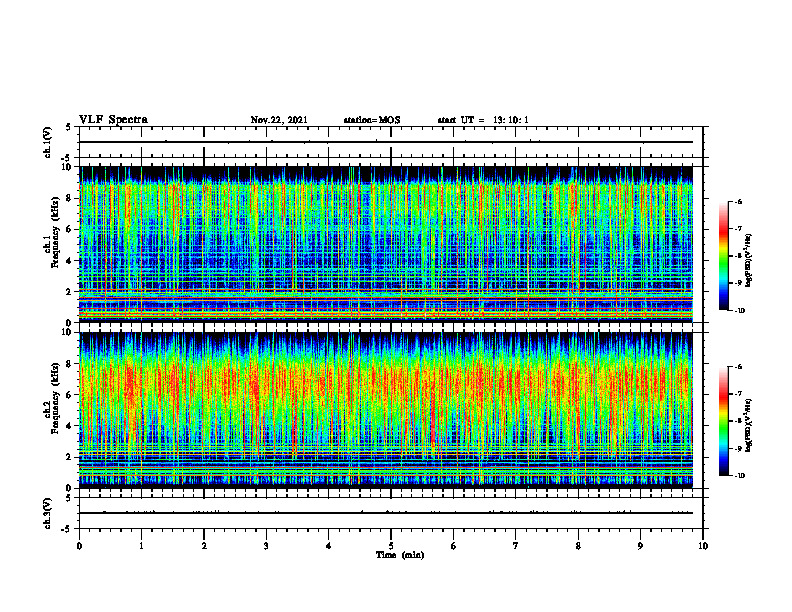792x612 pixels.
Task: Click time-axis tick label "6"
Action: [454, 546]
